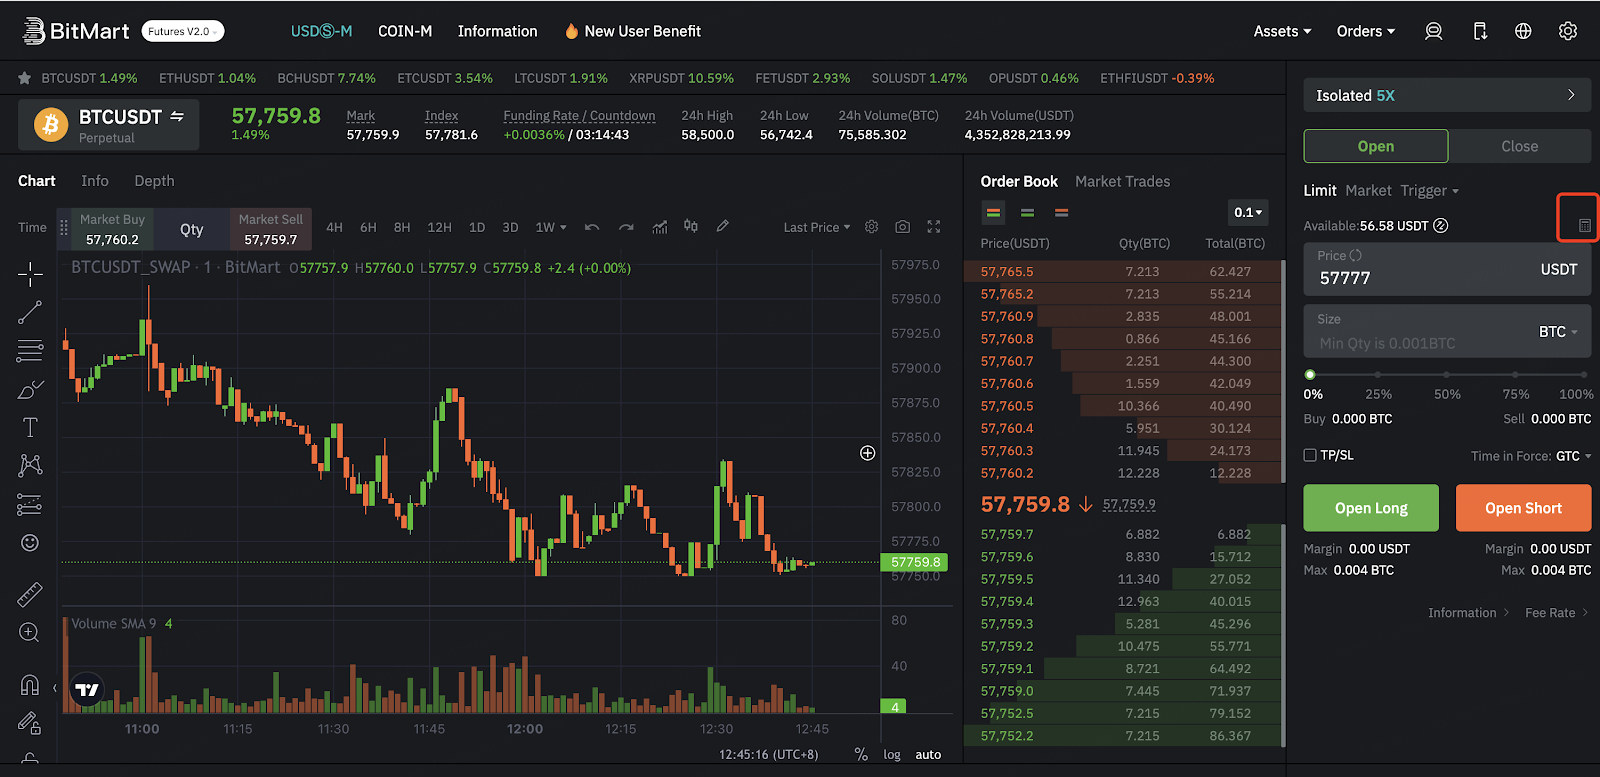The height and width of the screenshot is (777, 1600).
Task: Select the ruler measure tool
Action: (x=30, y=595)
